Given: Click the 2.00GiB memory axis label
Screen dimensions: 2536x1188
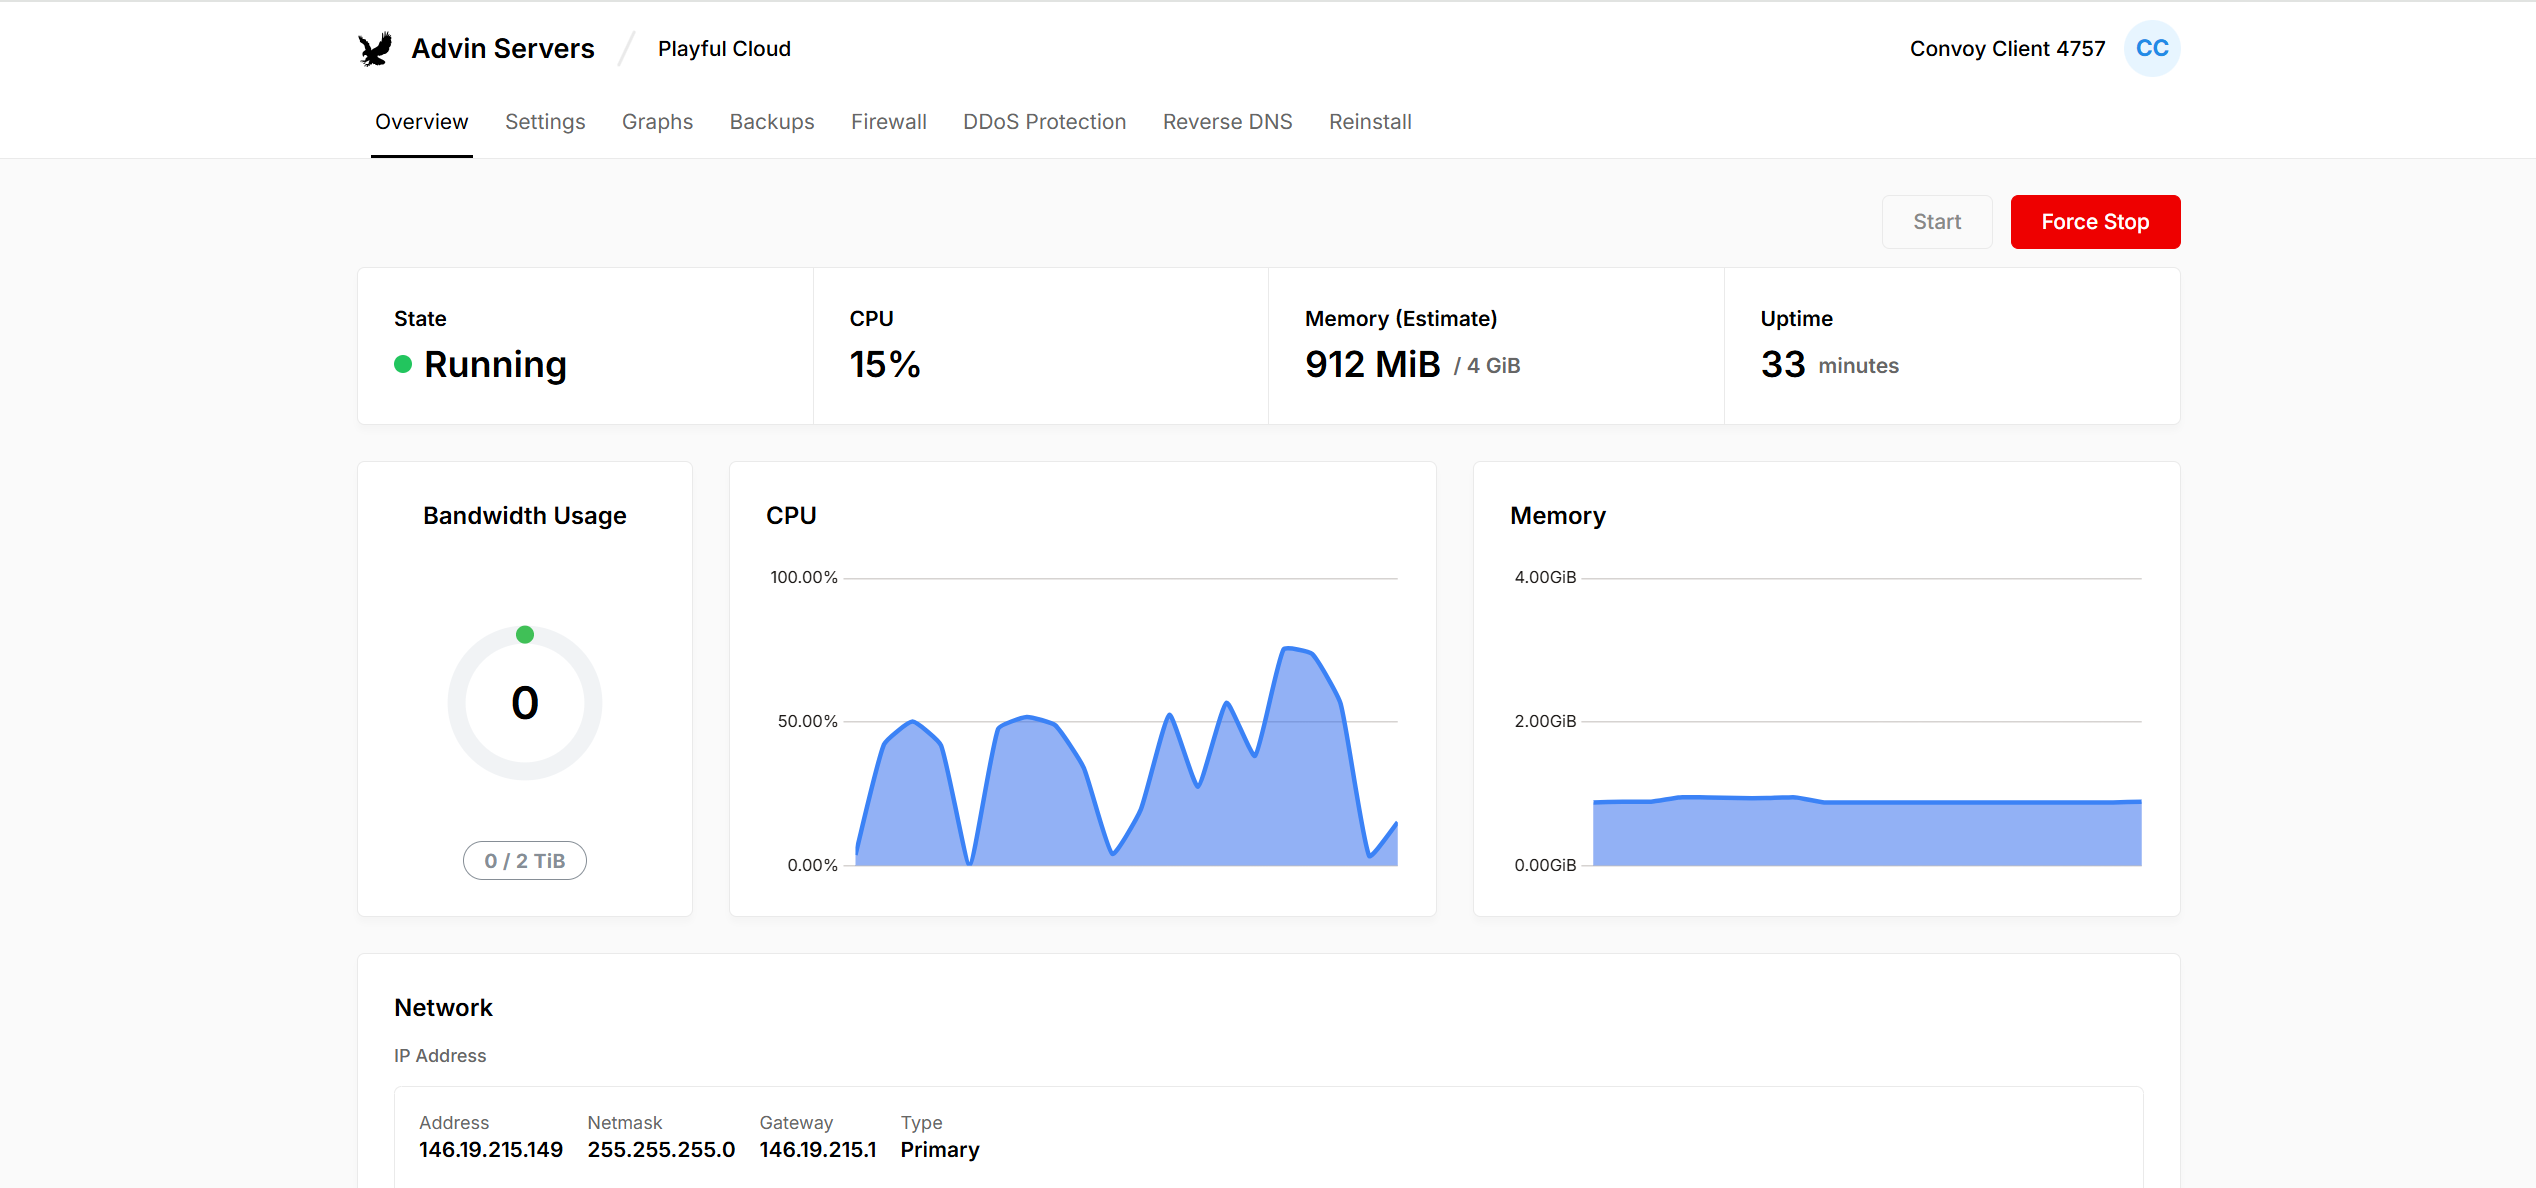Looking at the screenshot, I should (1545, 721).
